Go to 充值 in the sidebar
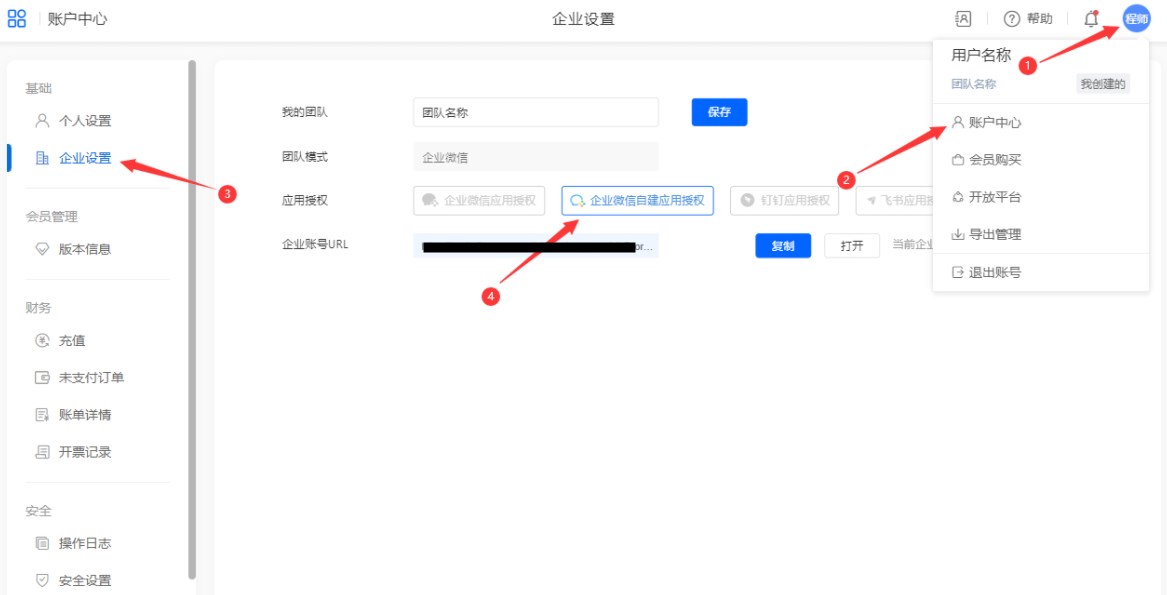 [71, 341]
